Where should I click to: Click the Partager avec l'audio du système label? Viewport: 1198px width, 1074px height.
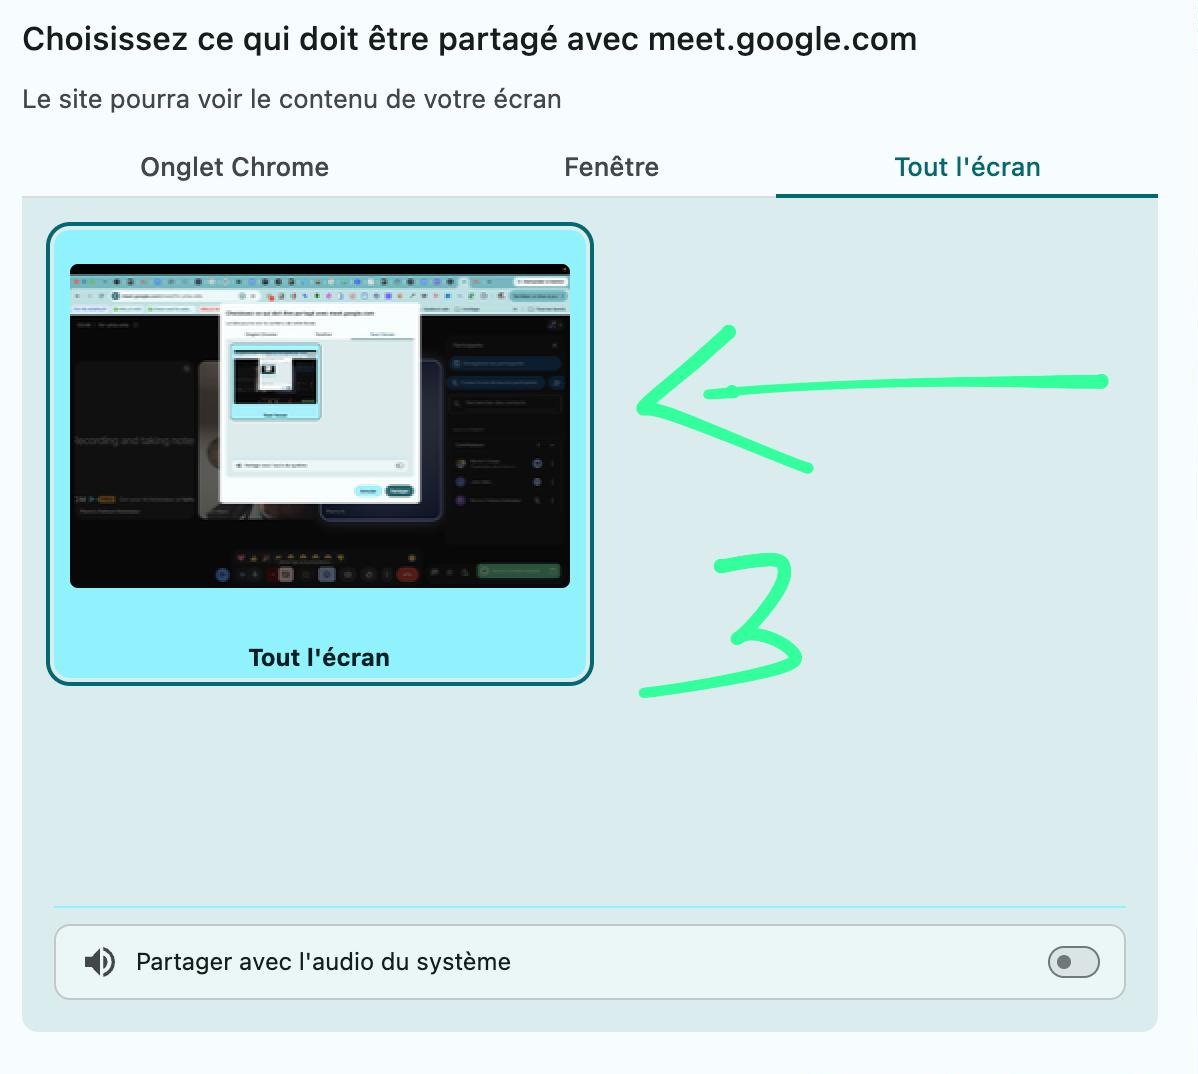point(323,962)
